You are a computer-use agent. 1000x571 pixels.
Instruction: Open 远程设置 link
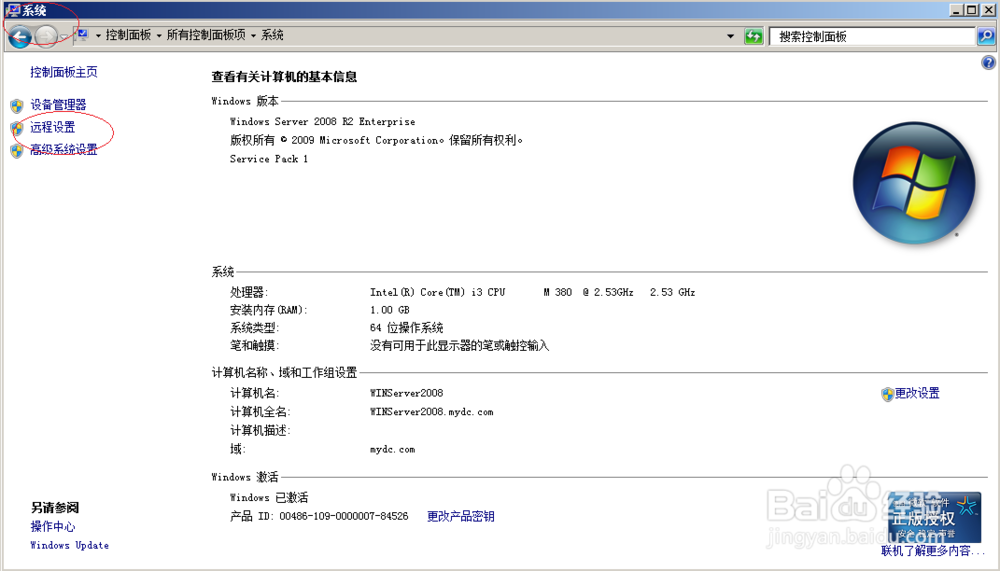52,127
